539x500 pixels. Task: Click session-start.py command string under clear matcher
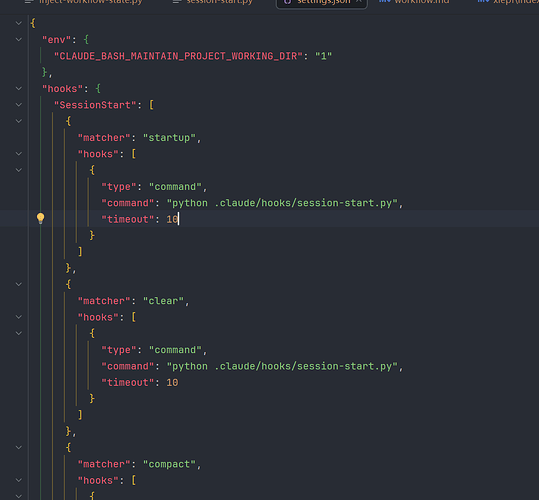282,366
